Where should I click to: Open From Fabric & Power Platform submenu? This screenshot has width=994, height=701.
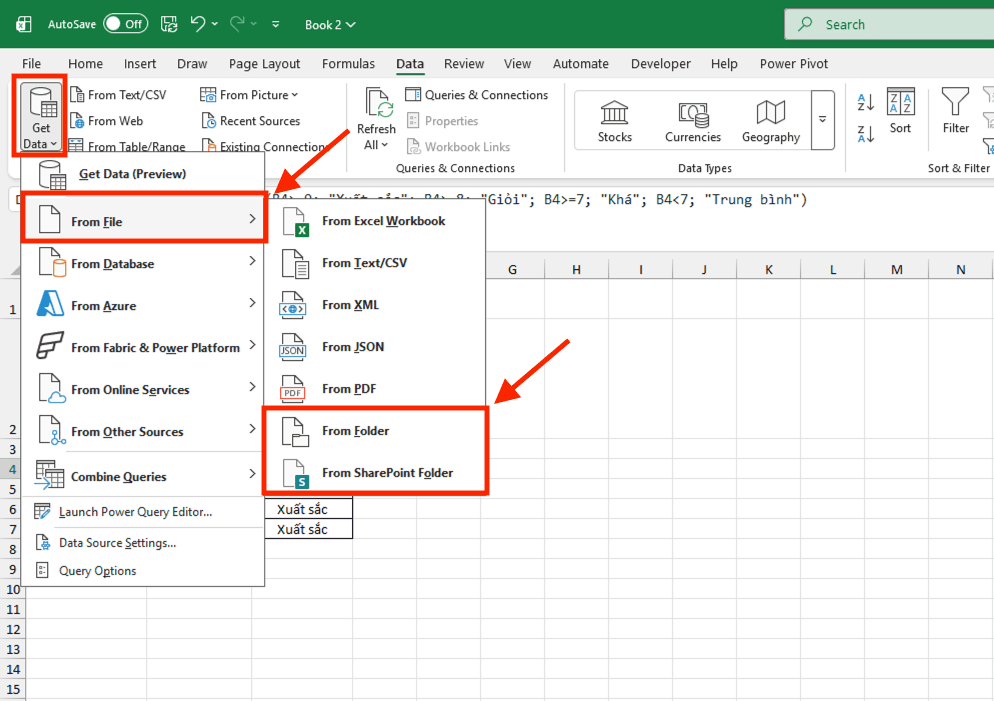tap(144, 347)
